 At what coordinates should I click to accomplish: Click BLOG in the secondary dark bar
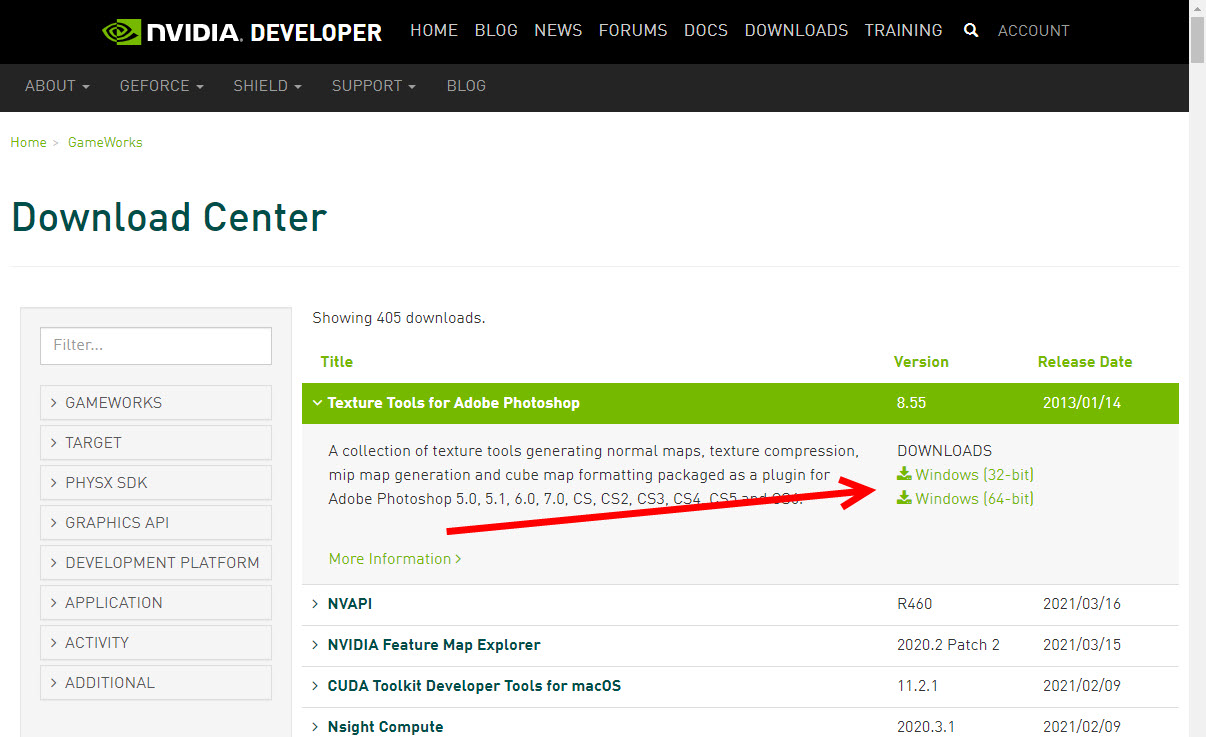point(466,86)
